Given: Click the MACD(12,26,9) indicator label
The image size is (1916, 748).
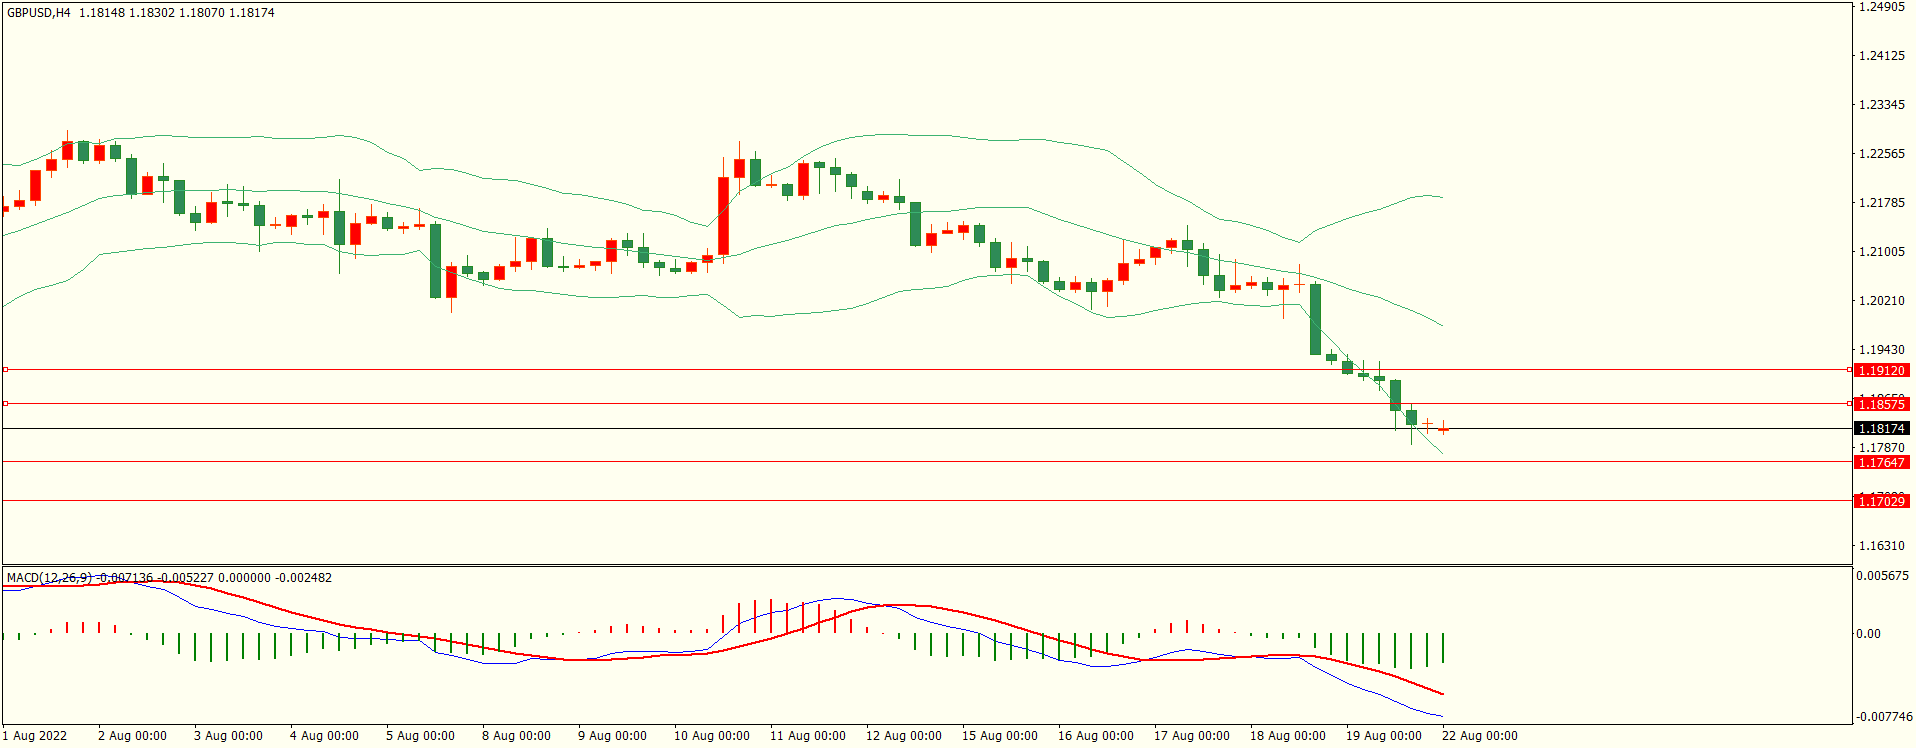Looking at the screenshot, I should coord(49,578).
